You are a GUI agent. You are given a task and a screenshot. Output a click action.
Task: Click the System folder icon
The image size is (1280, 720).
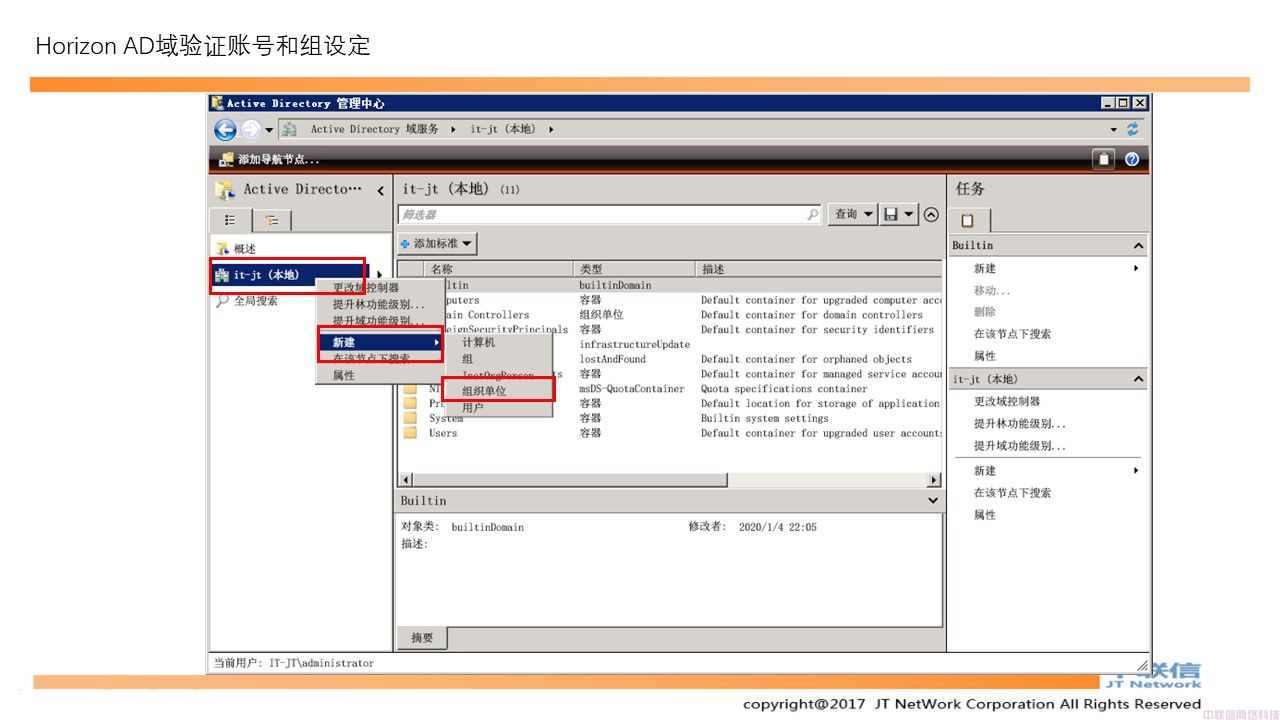[x=410, y=418]
